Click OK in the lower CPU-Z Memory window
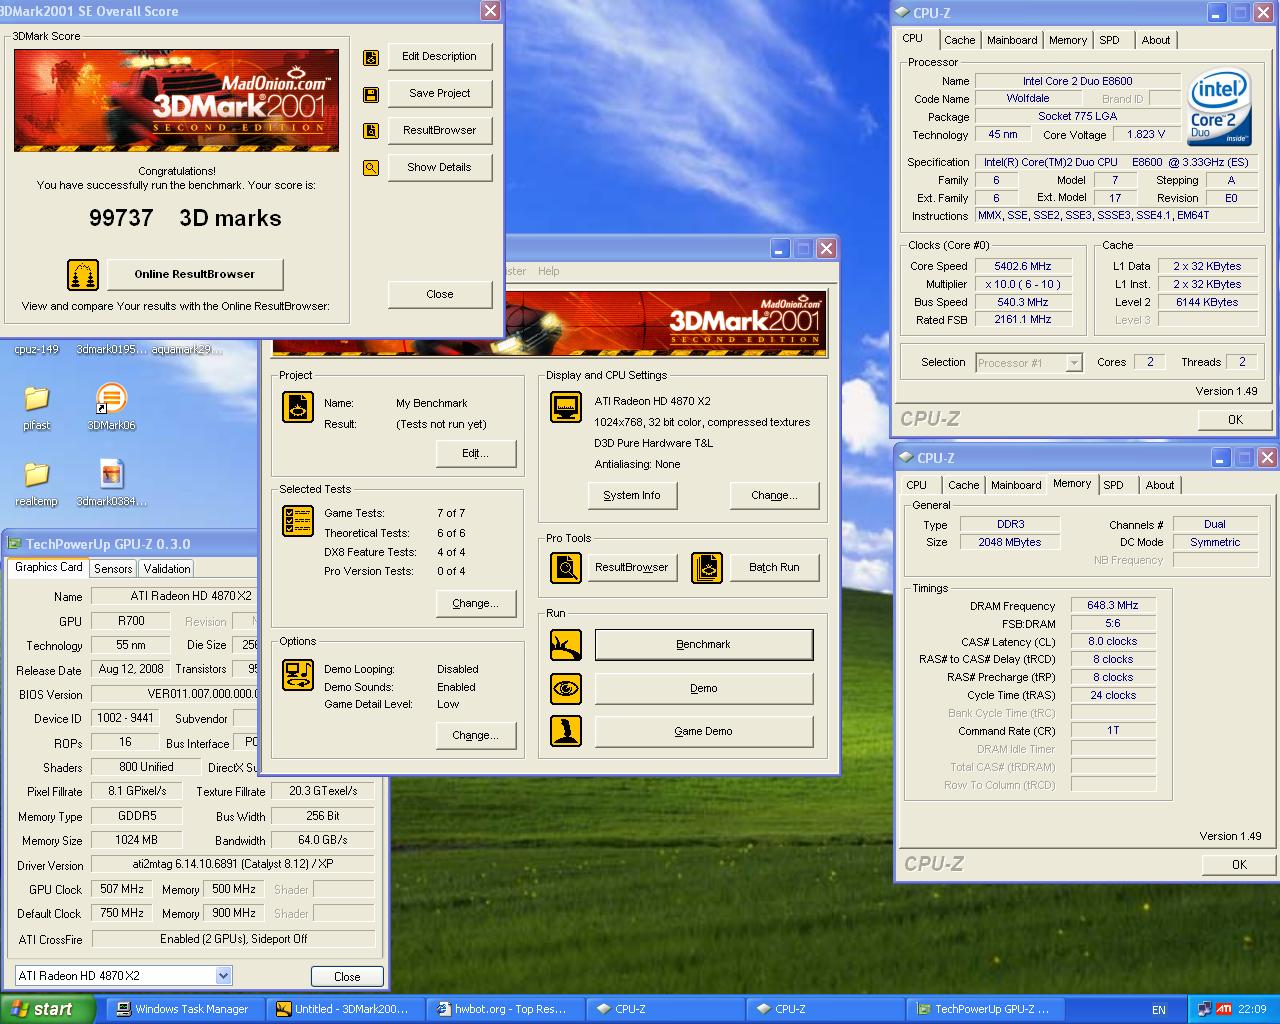The width and height of the screenshot is (1280, 1024). click(1239, 865)
